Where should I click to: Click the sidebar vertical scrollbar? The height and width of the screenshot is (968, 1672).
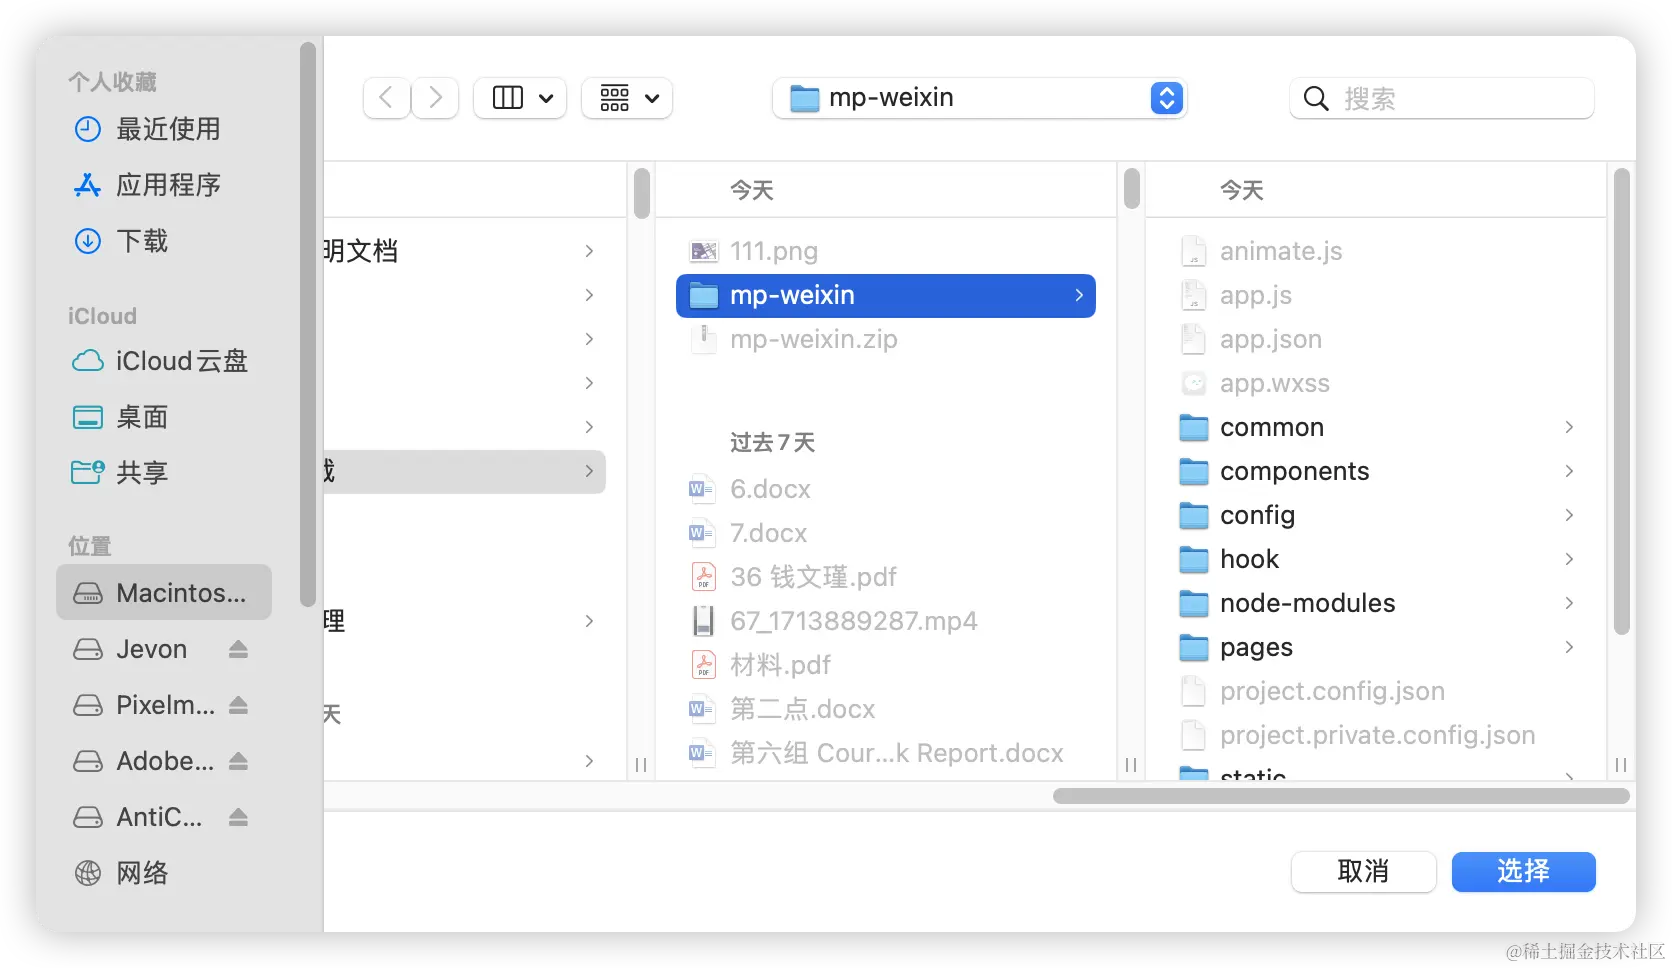308,323
